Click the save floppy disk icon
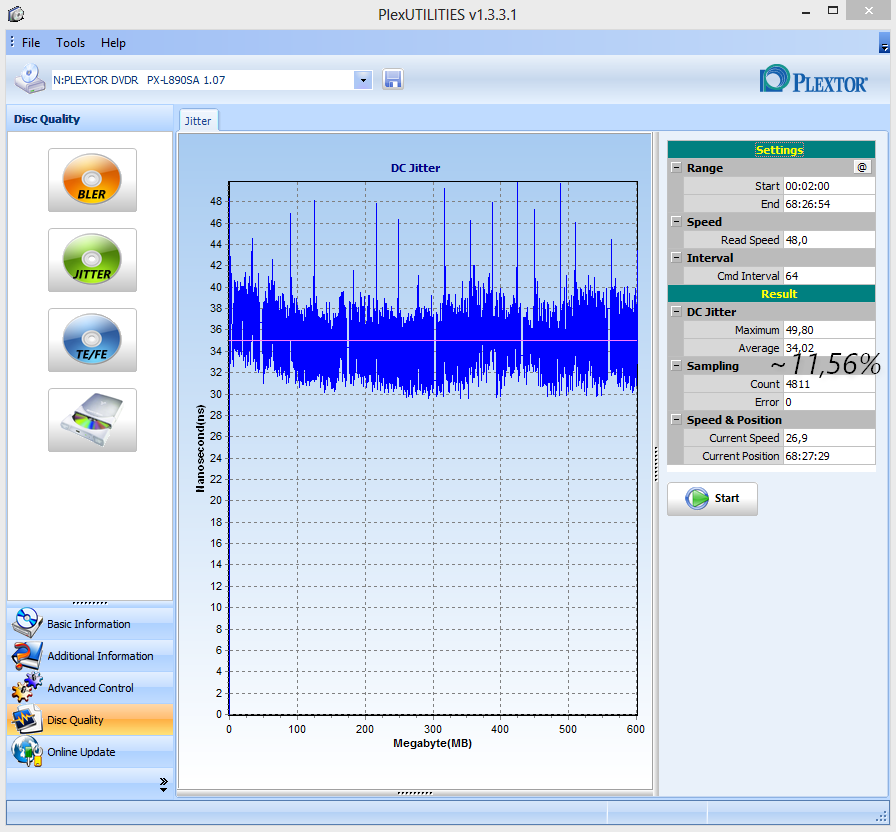The height and width of the screenshot is (832, 896). [x=393, y=79]
